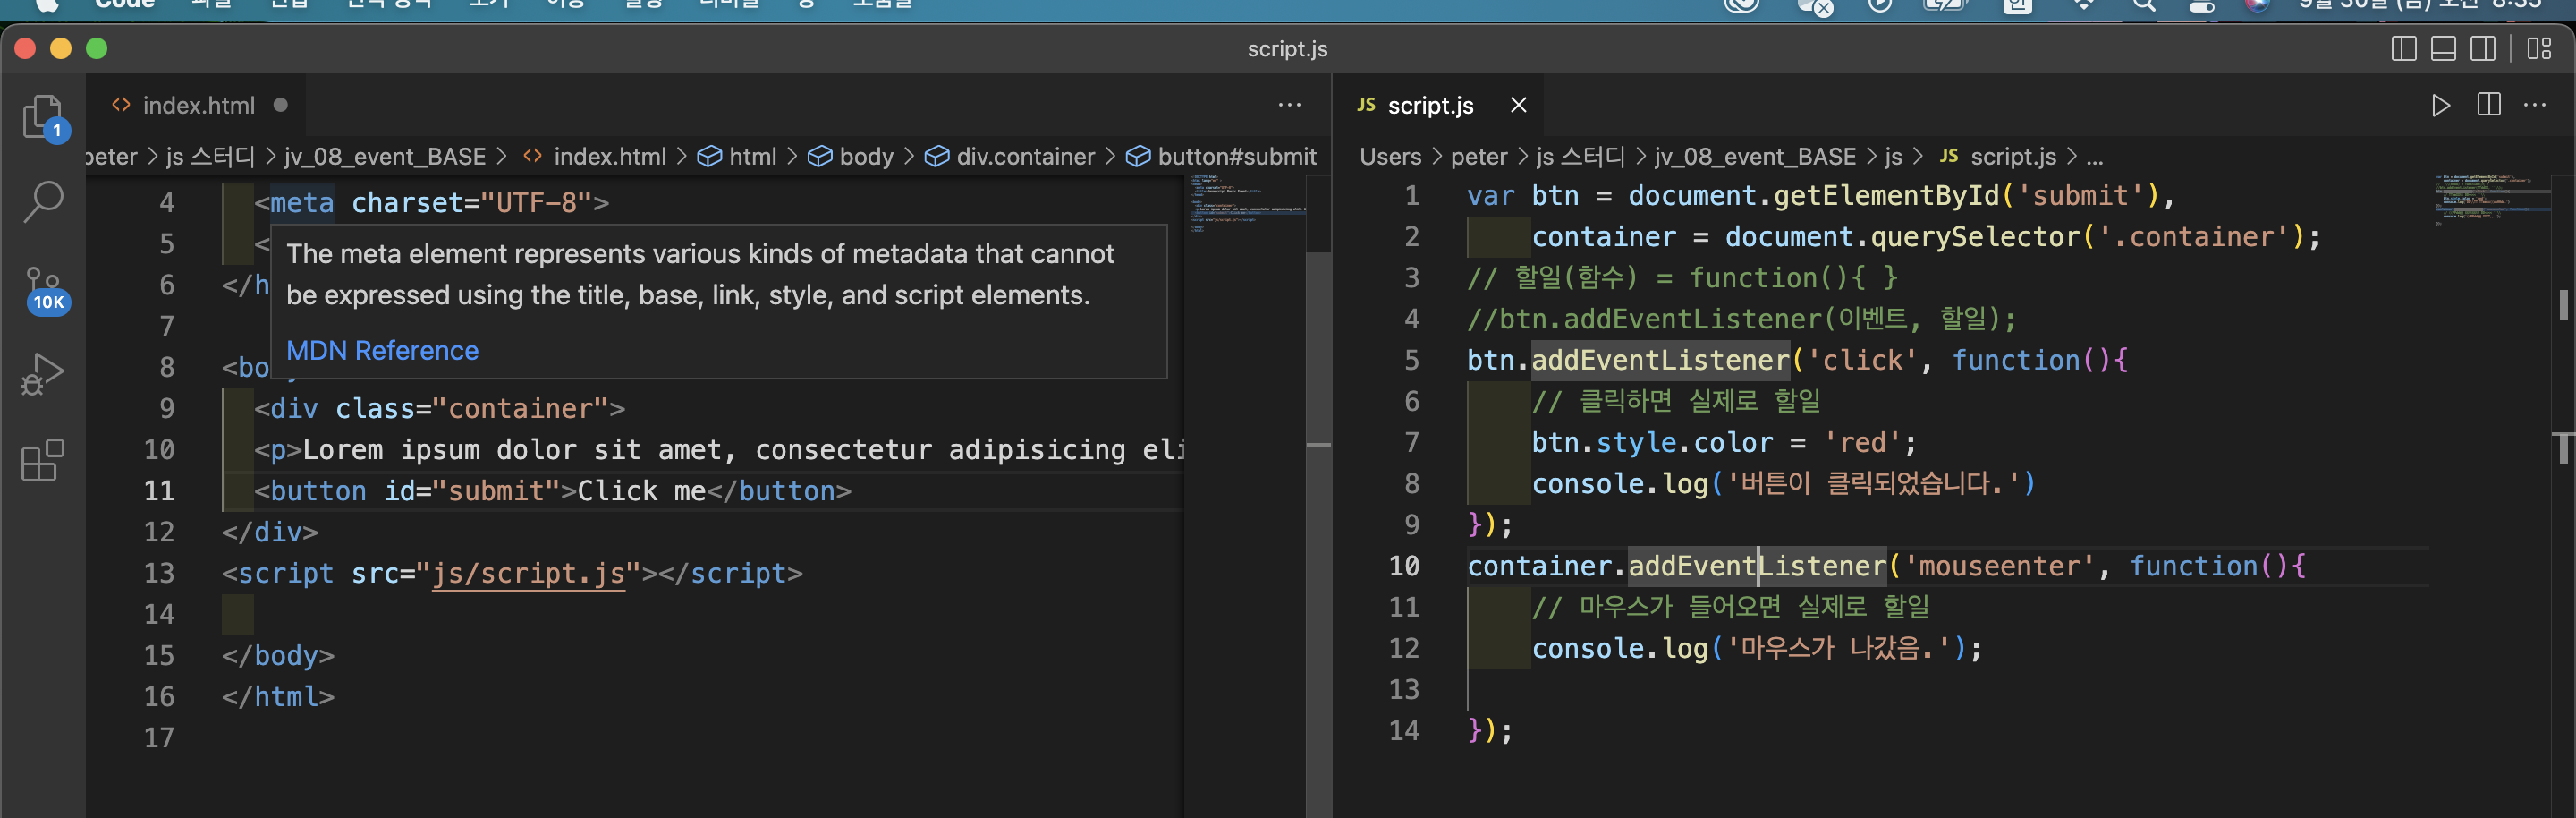Open the MDN Reference link in tooltip
Viewport: 2576px width, 818px height.
tap(382, 350)
